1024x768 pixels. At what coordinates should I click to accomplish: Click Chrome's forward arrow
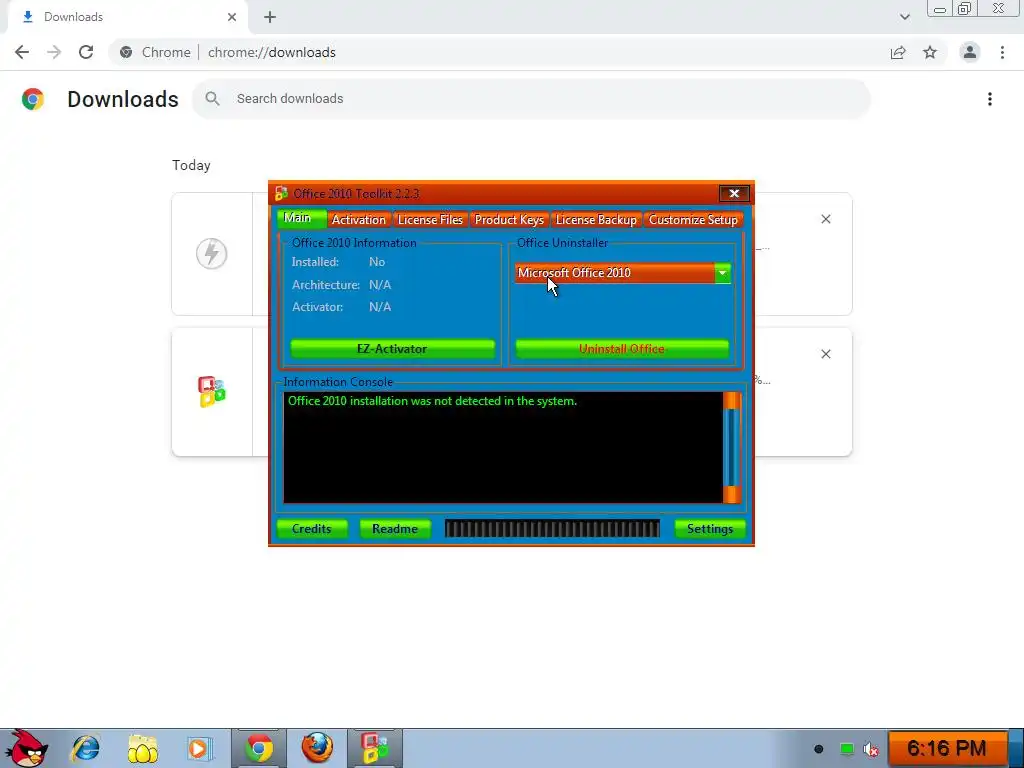click(x=54, y=52)
